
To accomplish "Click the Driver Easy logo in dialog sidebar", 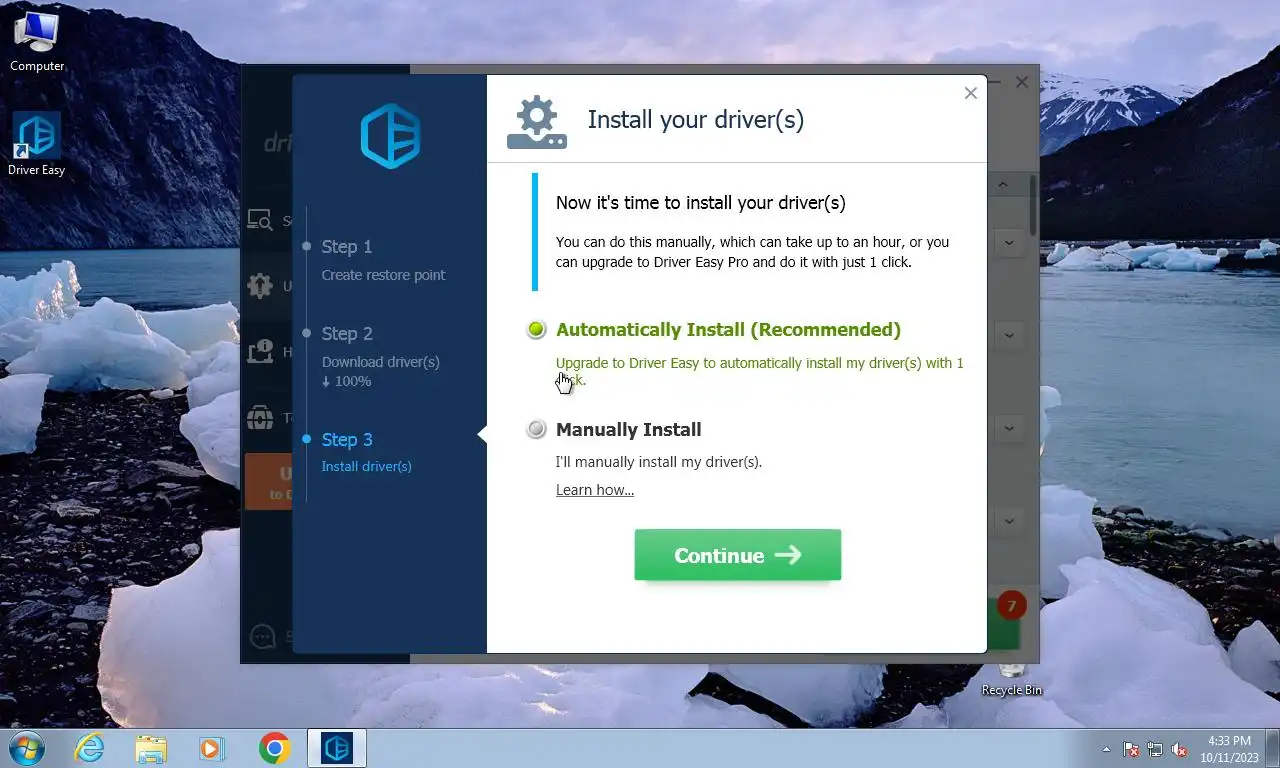I will click(390, 136).
